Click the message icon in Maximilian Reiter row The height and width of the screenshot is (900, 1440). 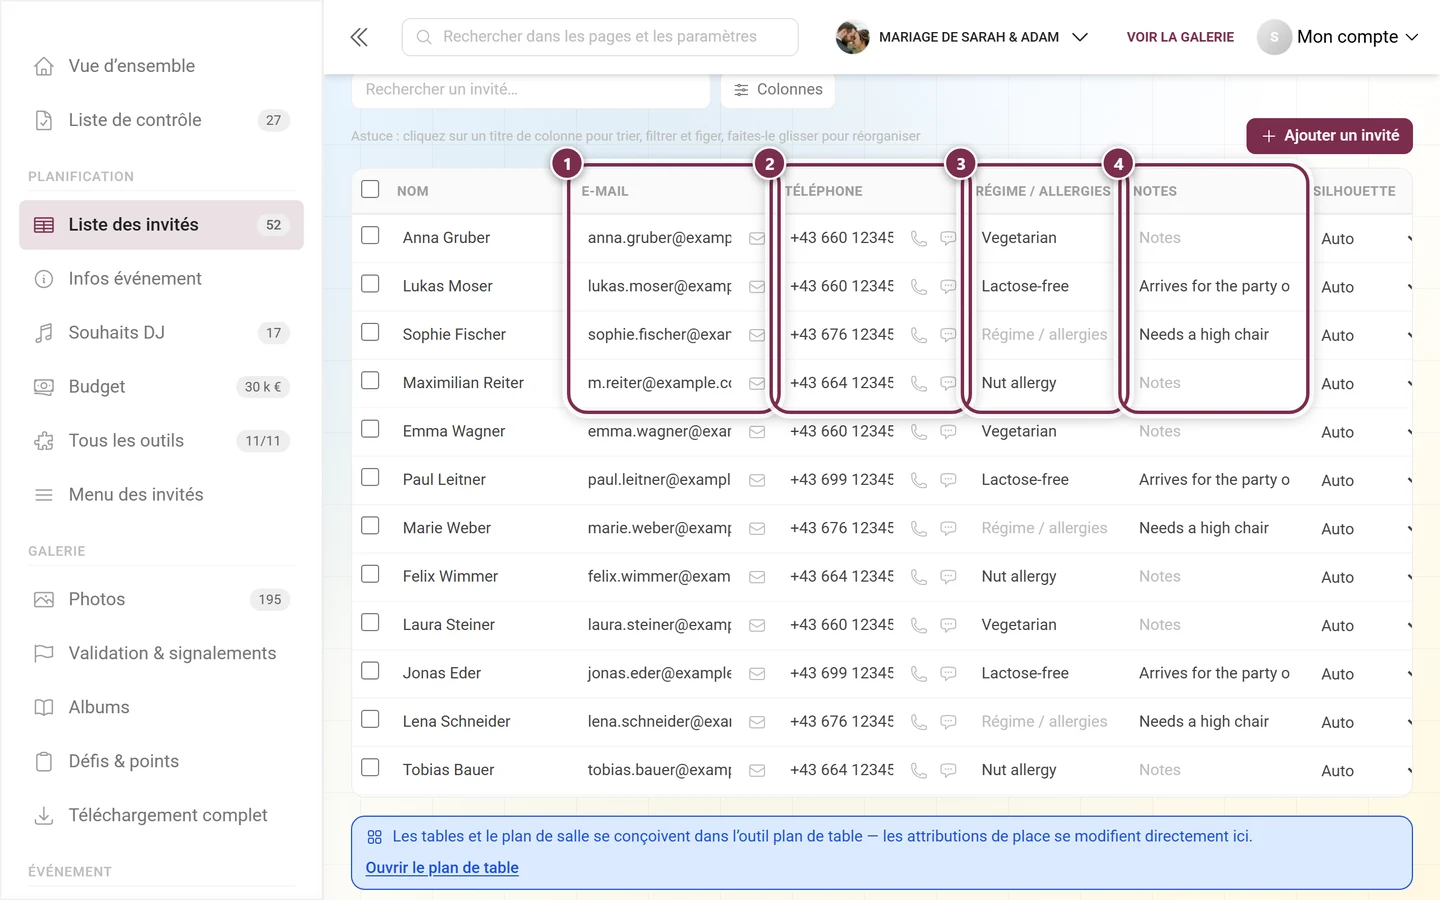948,383
